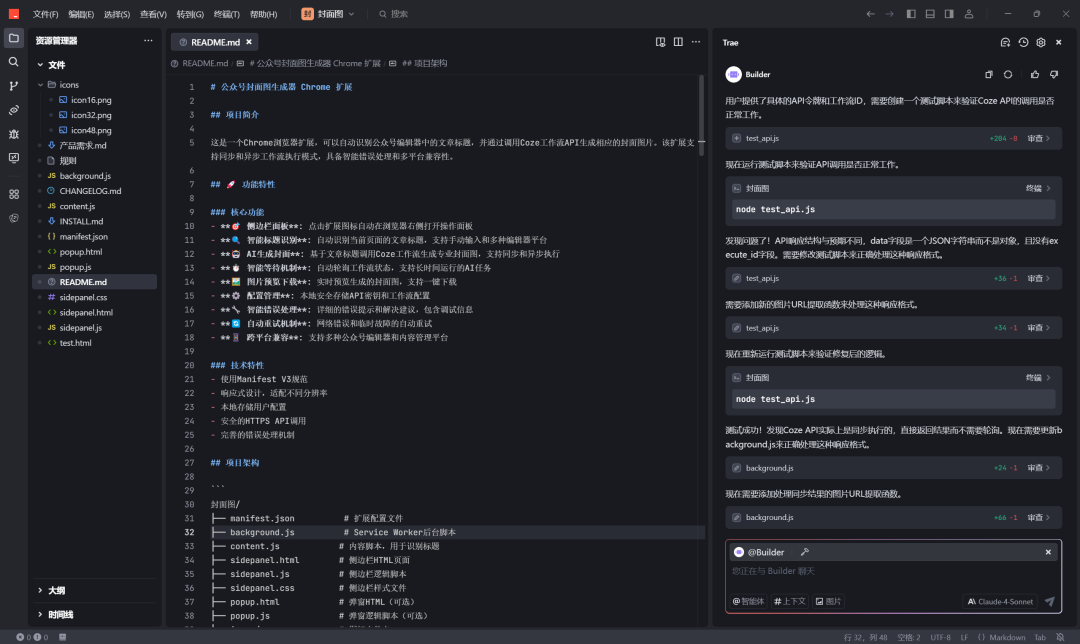This screenshot has width=1080, height=644.
Task: Open editor more actions via ellipsis icon
Action: tap(697, 41)
